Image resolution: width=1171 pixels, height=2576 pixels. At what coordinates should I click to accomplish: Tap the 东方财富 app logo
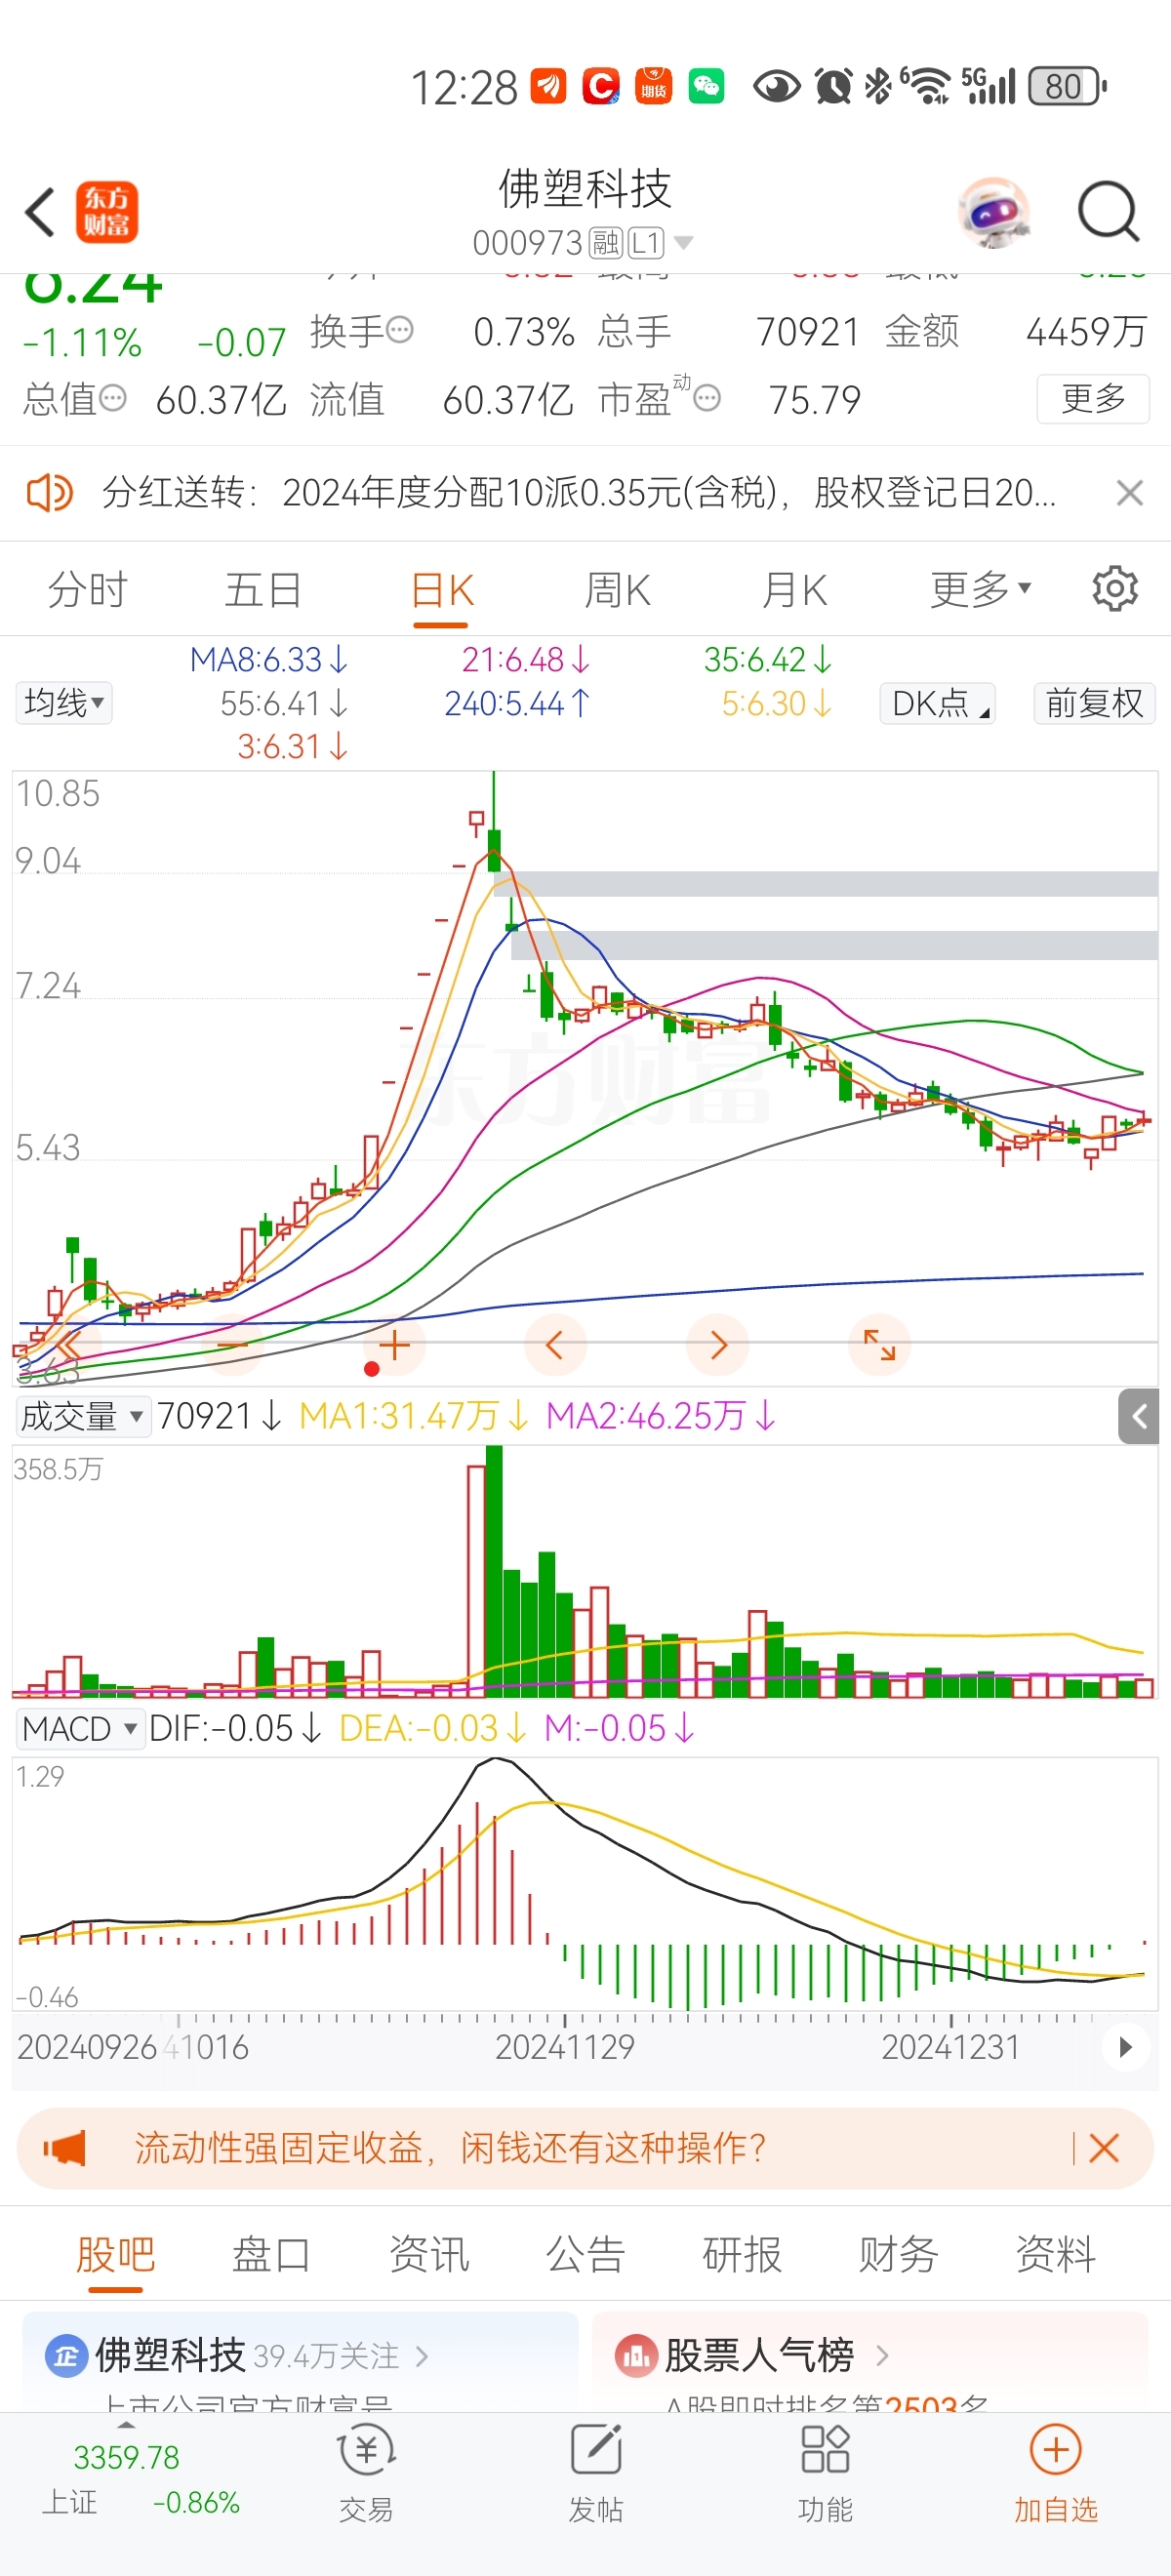coord(108,212)
